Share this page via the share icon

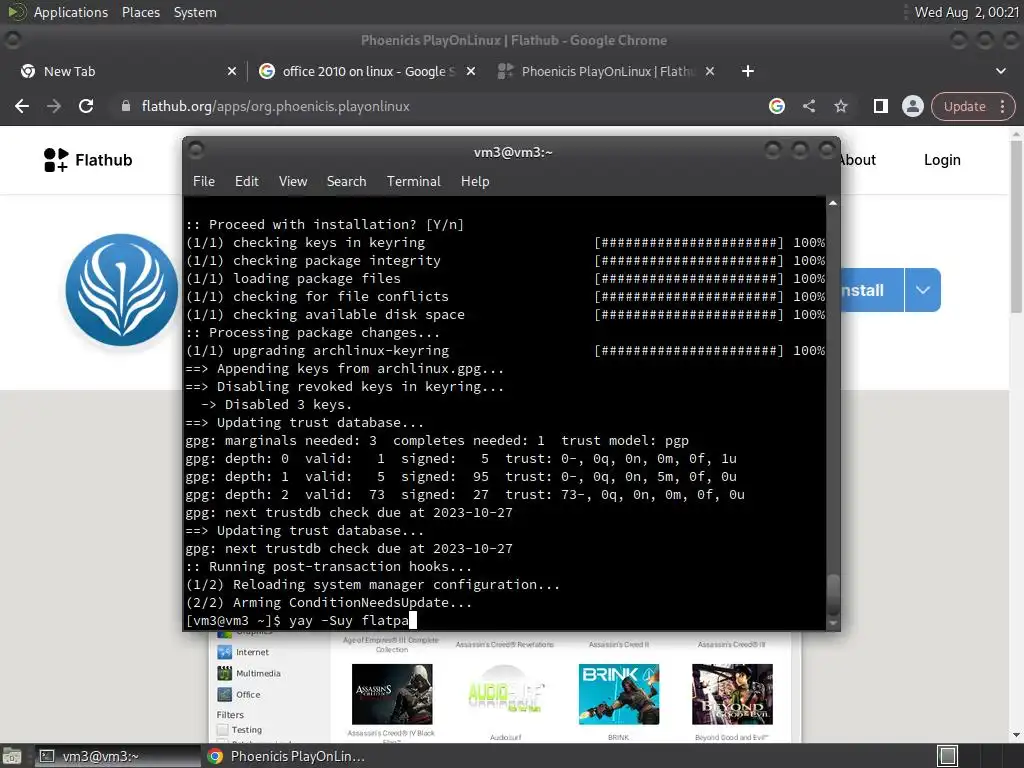pyautogui.click(x=809, y=106)
